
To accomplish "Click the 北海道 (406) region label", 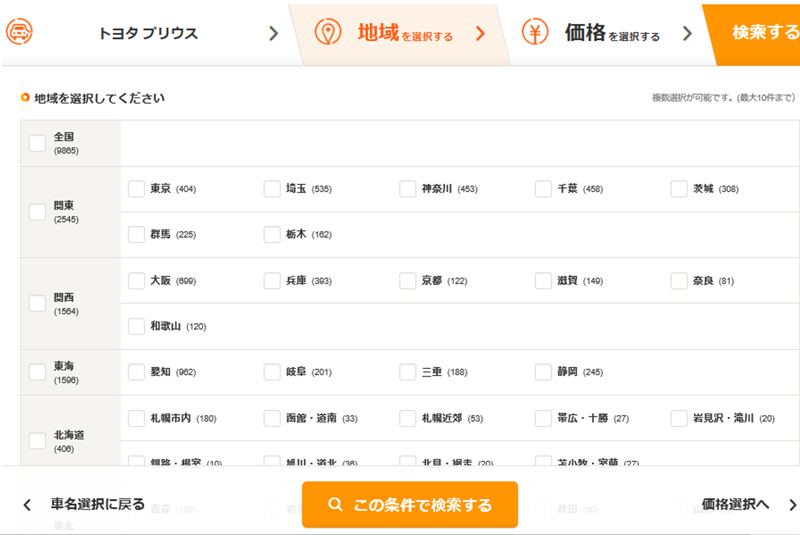I will pos(69,441).
